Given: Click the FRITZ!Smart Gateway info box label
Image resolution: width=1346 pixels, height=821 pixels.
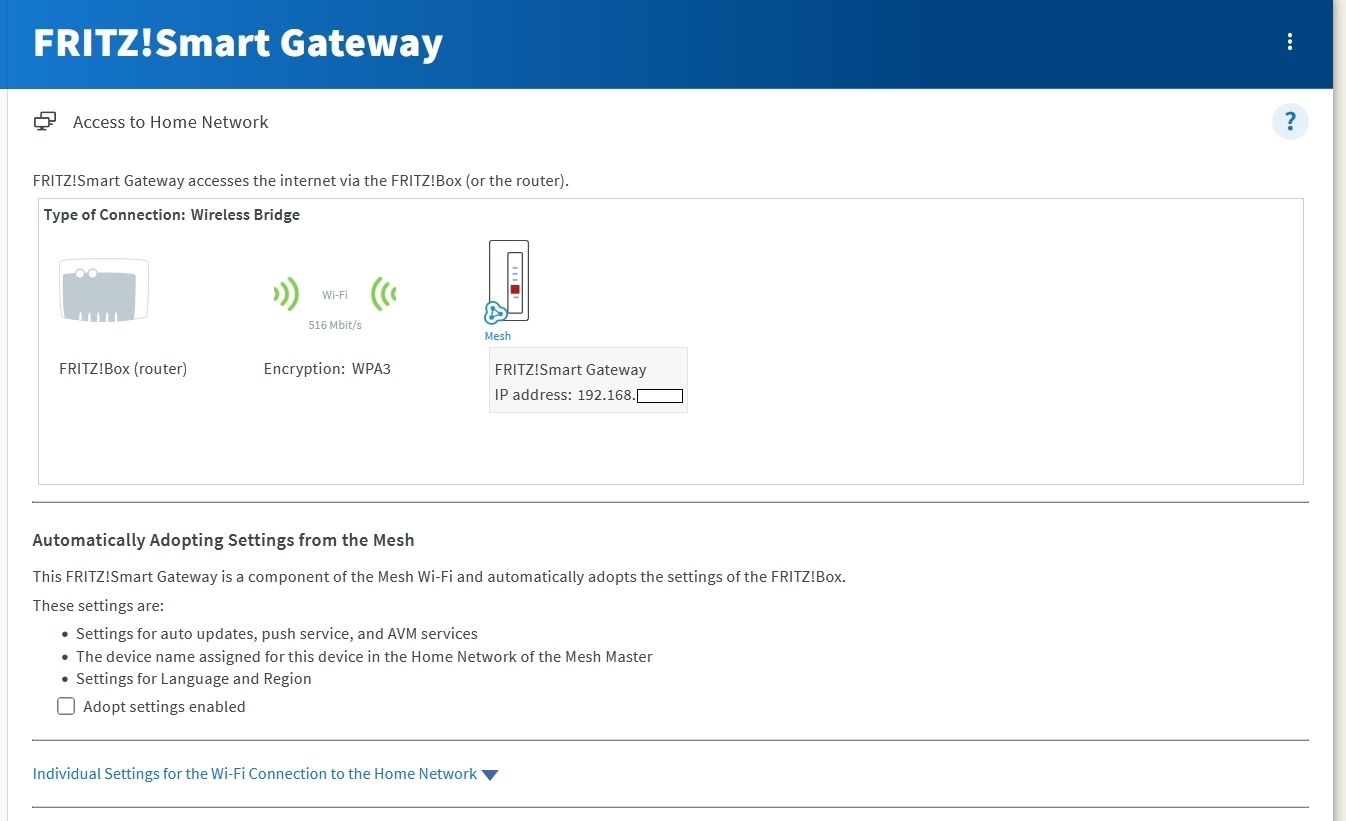Looking at the screenshot, I should click(570, 370).
